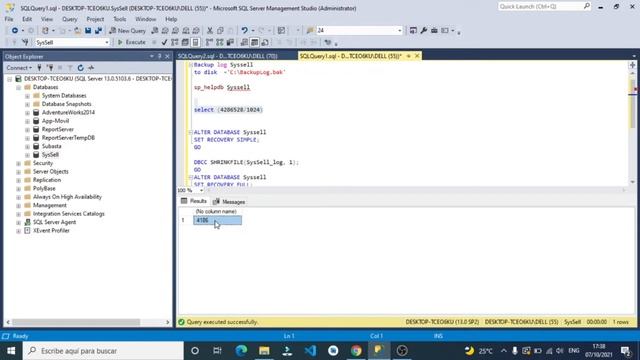Click the wrench Properties icon
Image resolution: width=640 pixels, height=360 pixels.
[424, 31]
